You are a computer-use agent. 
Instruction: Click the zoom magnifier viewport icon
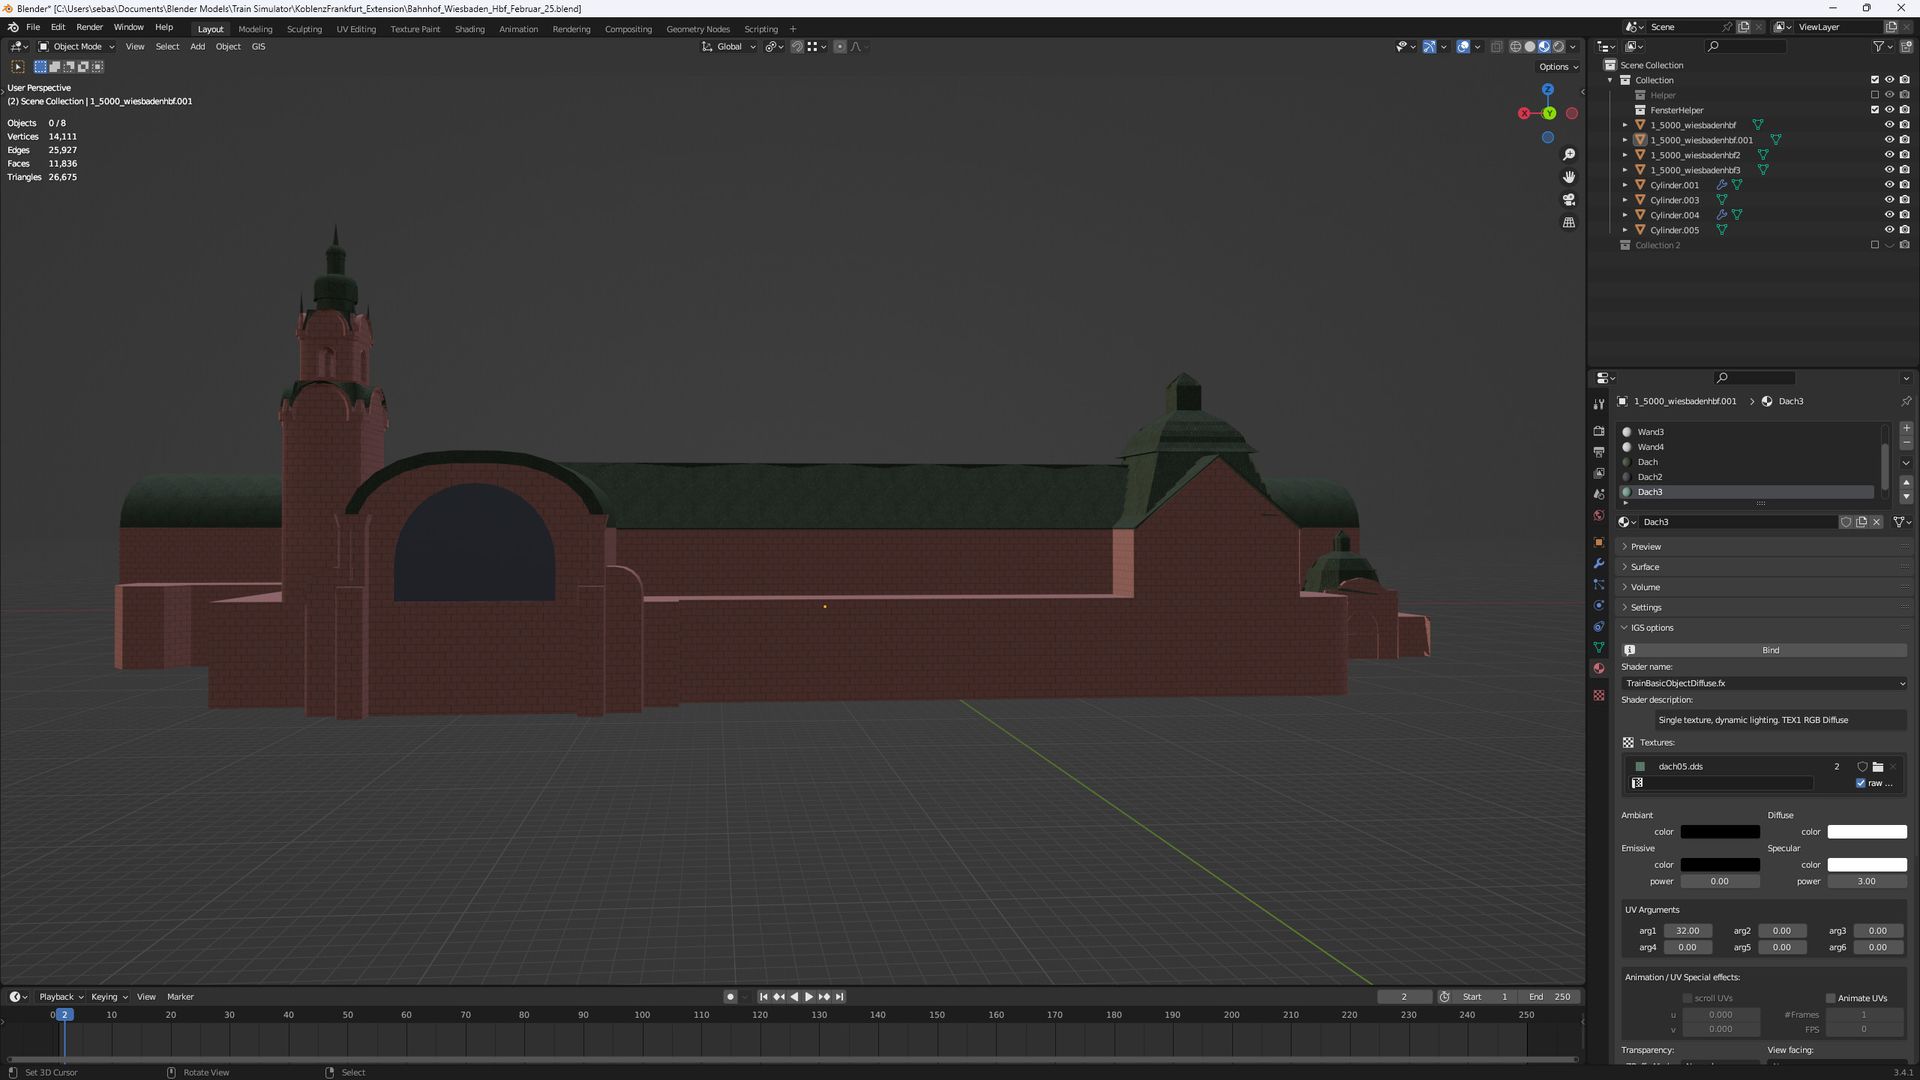(x=1569, y=155)
